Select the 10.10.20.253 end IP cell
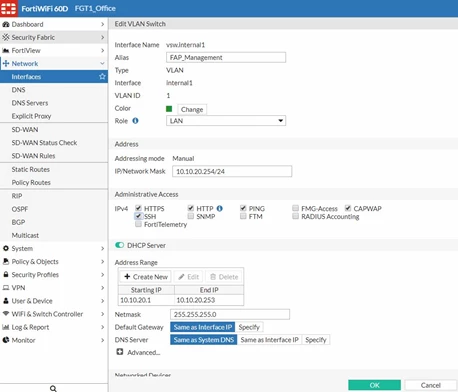The height and width of the screenshot is (392, 458). pyautogui.click(x=209, y=300)
